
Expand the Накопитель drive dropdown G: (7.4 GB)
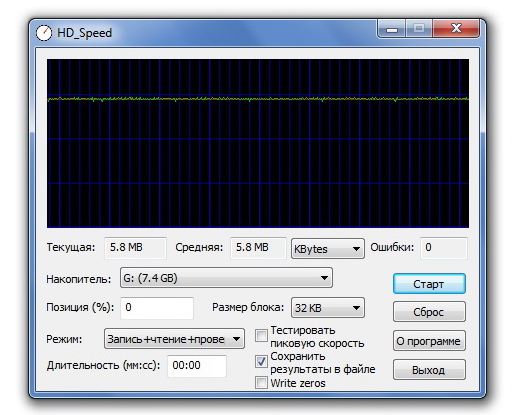click(226, 278)
